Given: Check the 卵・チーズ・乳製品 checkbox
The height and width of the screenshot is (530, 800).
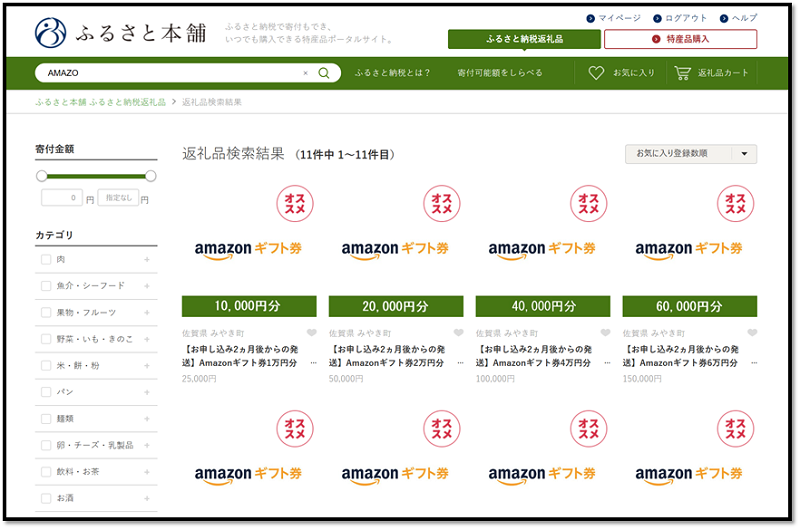Looking at the screenshot, I should point(46,445).
